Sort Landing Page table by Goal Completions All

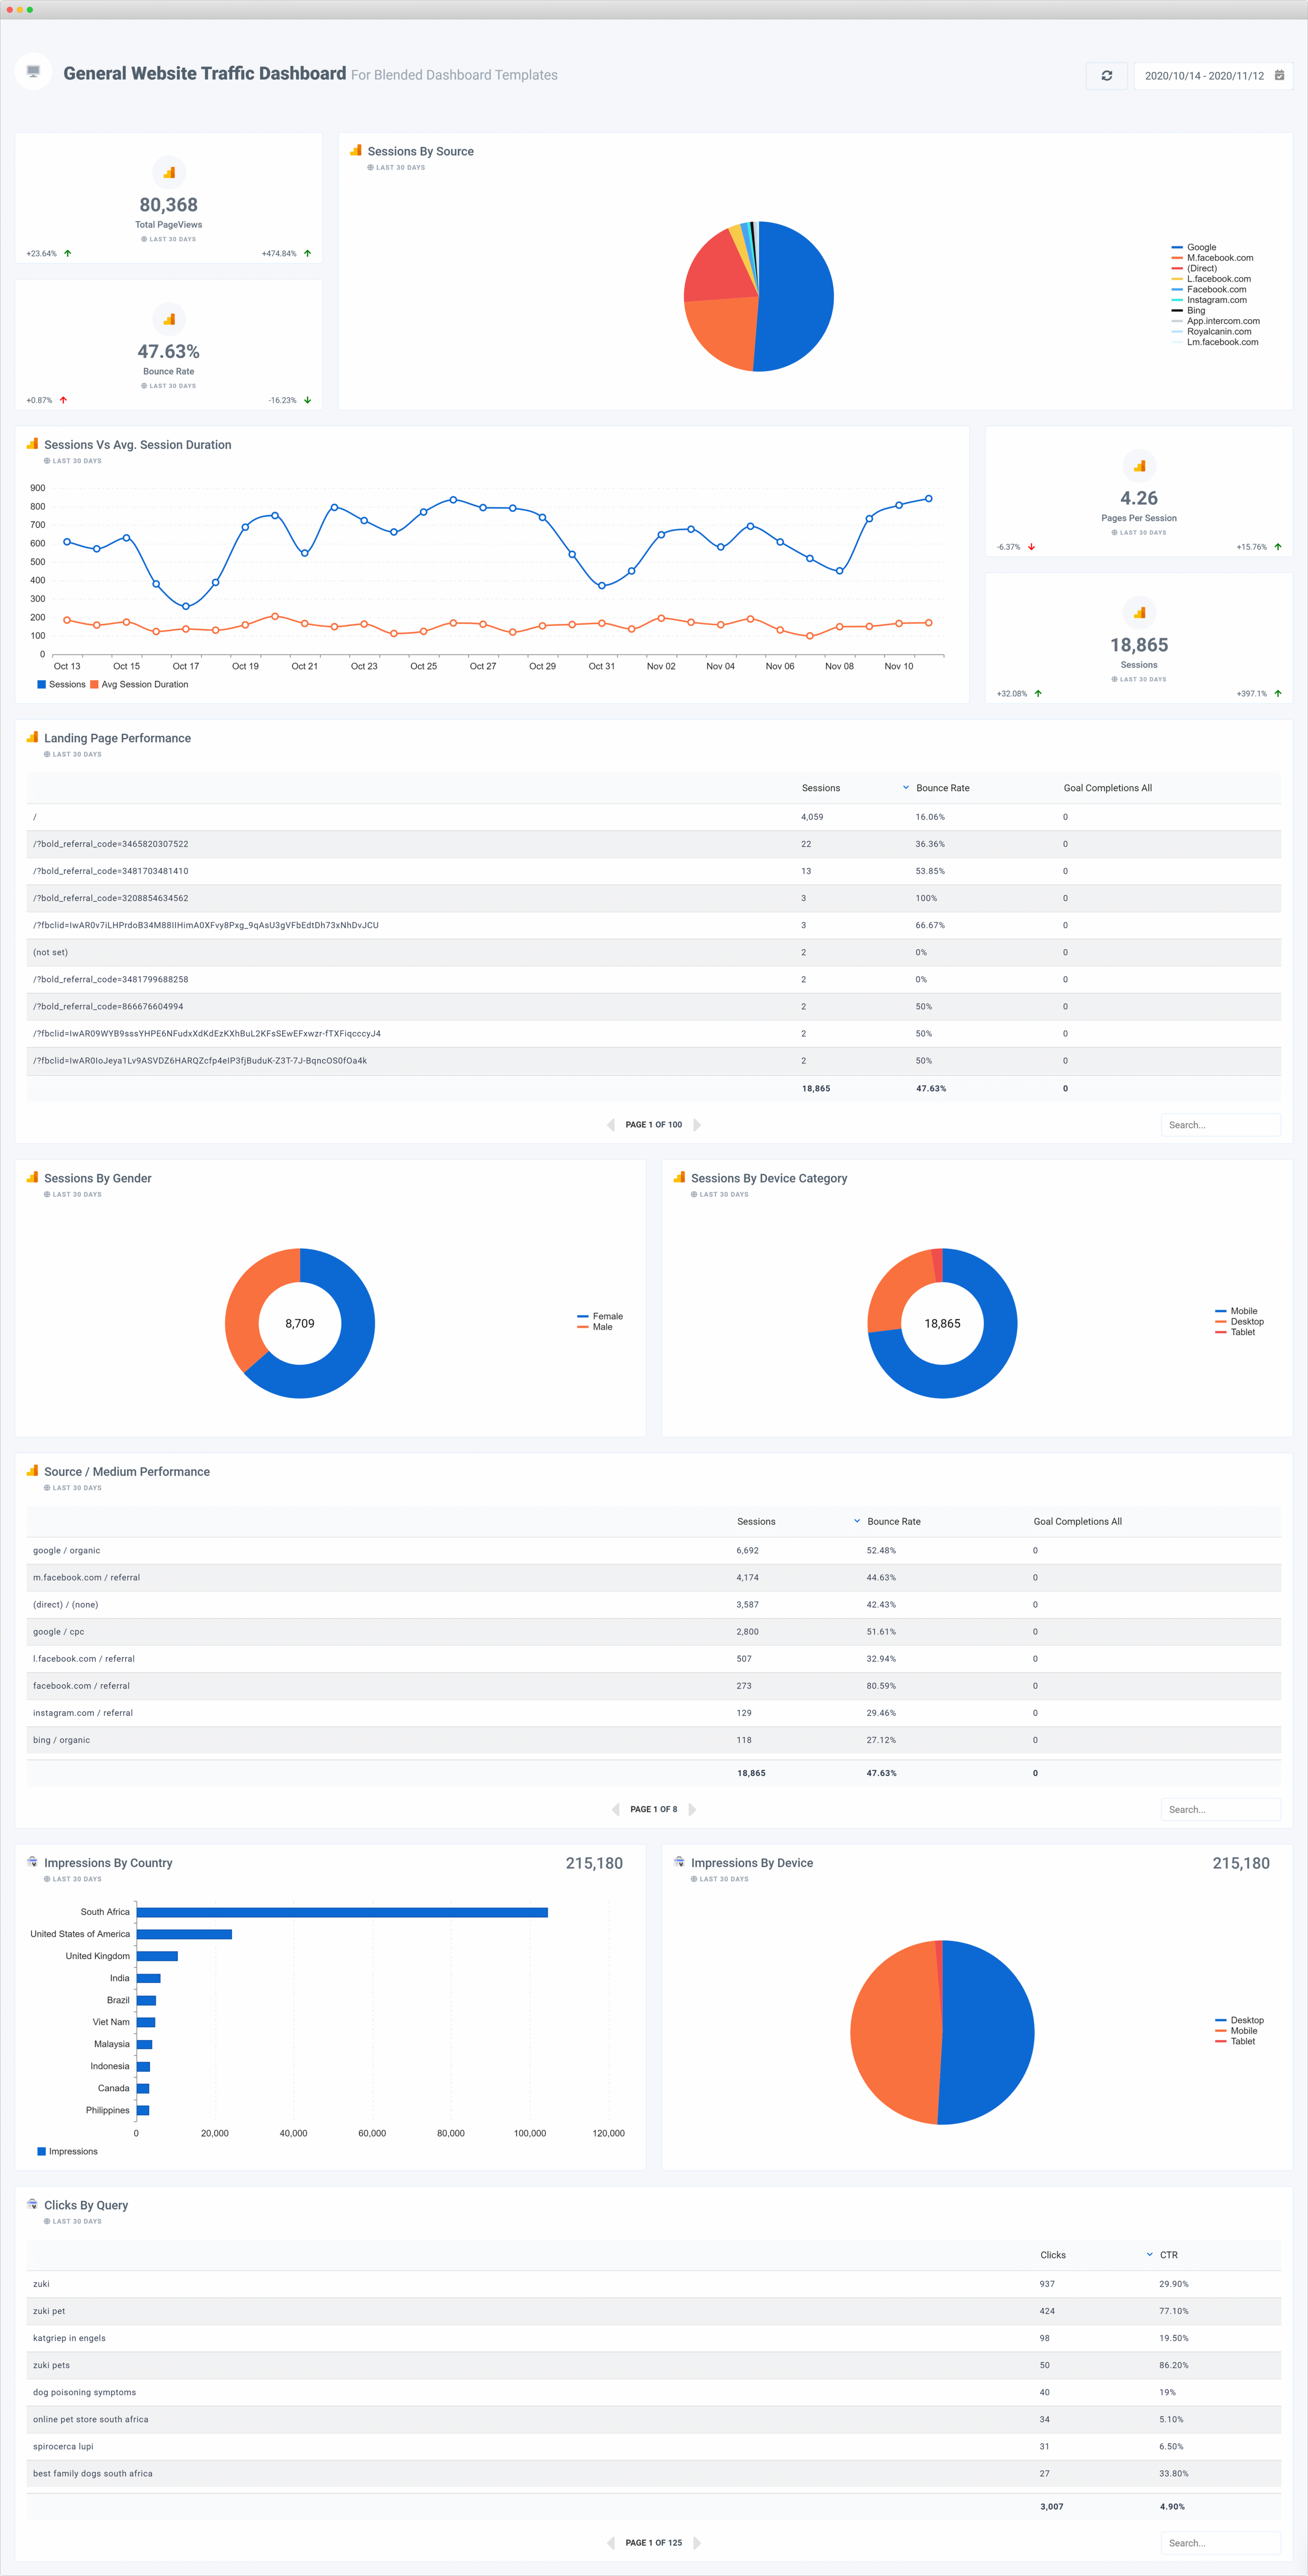click(1107, 788)
